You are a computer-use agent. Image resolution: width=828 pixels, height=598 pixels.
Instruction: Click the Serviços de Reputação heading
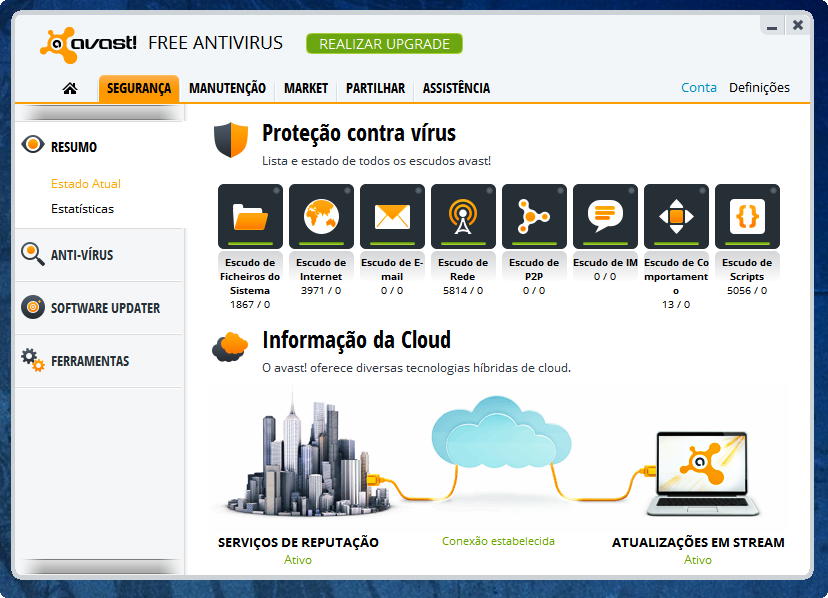(298, 543)
